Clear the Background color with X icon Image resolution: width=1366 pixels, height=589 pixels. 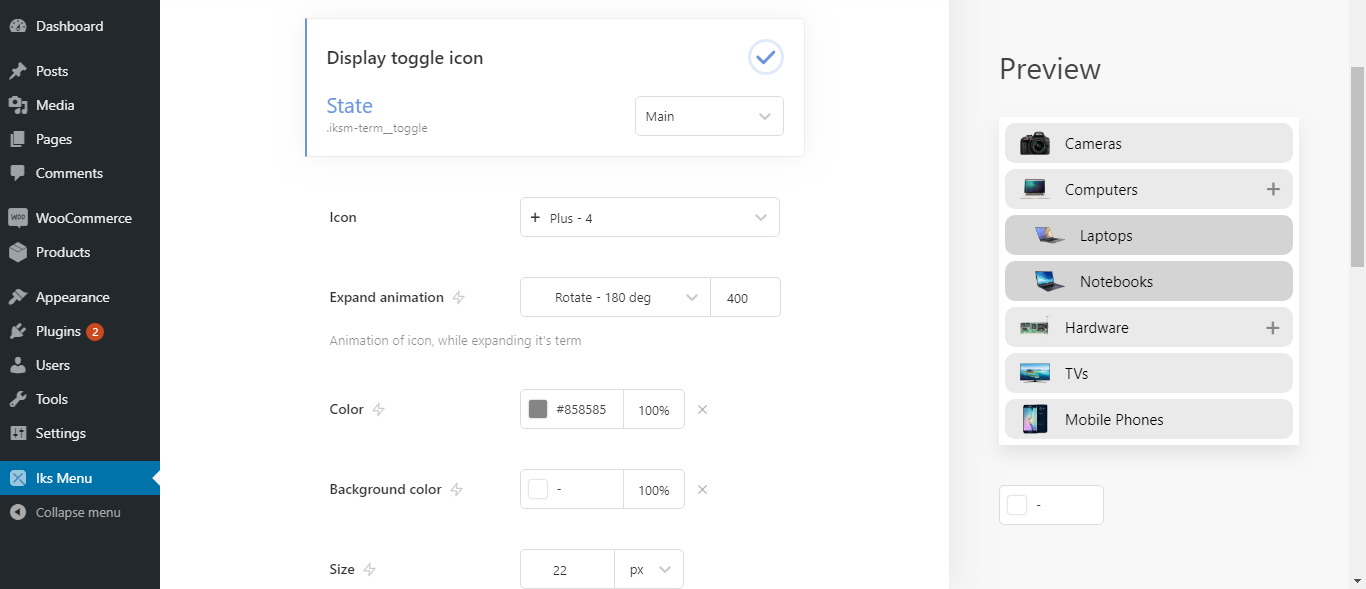pyautogui.click(x=702, y=489)
